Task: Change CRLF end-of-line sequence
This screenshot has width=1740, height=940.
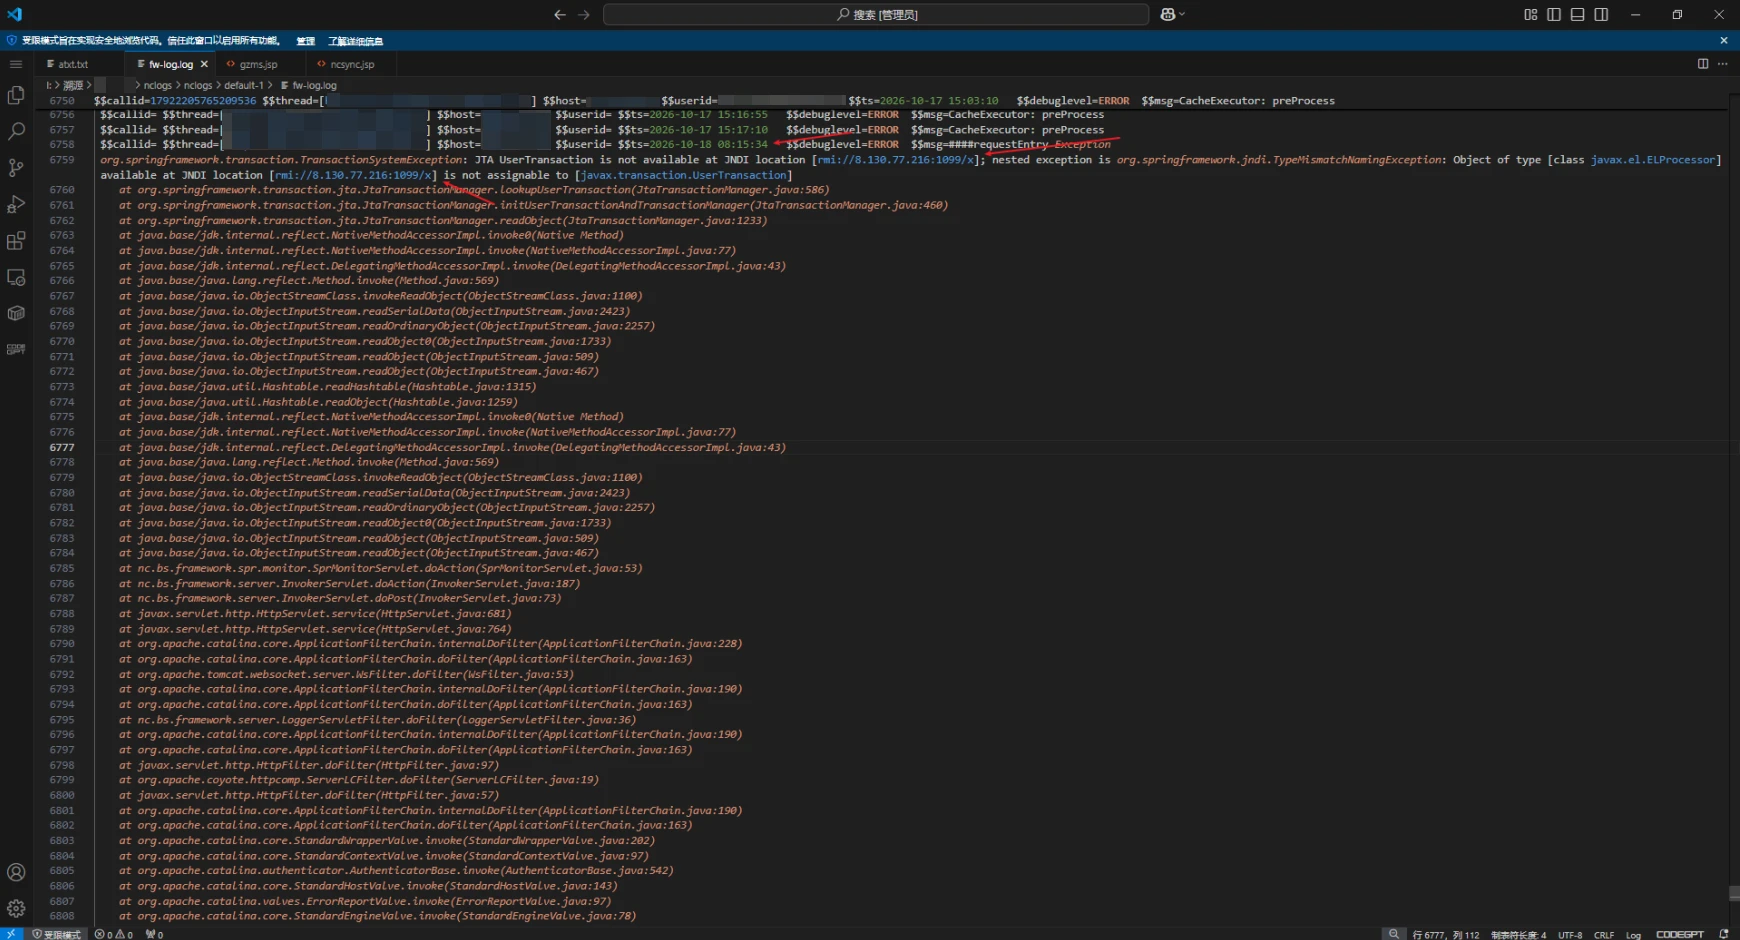Action: [1604, 934]
